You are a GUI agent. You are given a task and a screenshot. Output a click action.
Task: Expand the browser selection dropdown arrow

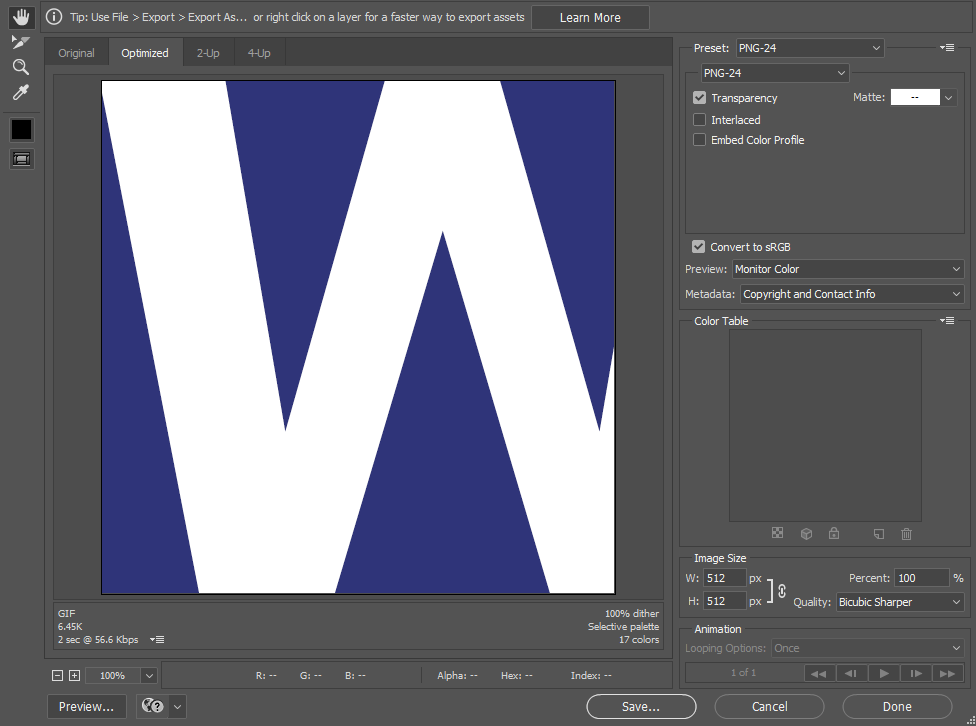tap(177, 707)
